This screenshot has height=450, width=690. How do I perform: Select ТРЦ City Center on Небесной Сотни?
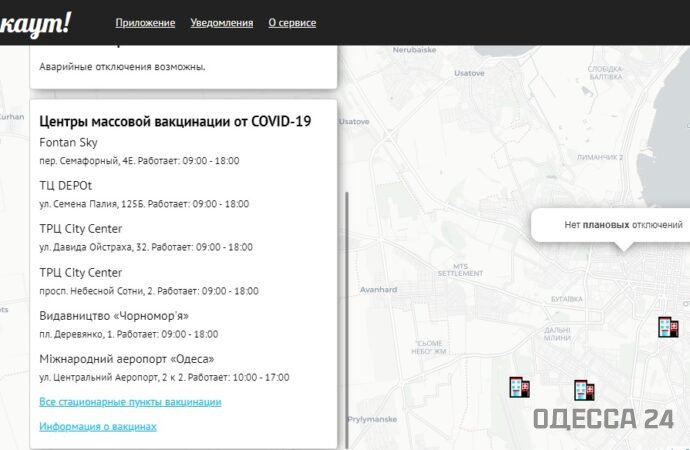(81, 272)
